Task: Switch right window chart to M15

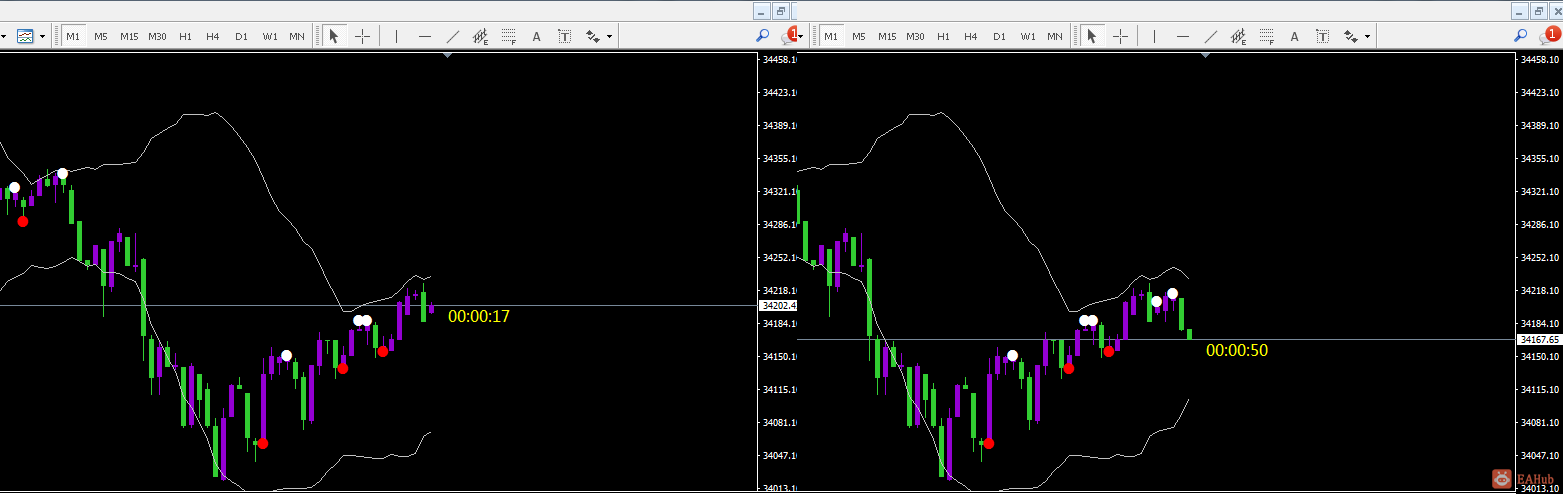Action: click(887, 36)
